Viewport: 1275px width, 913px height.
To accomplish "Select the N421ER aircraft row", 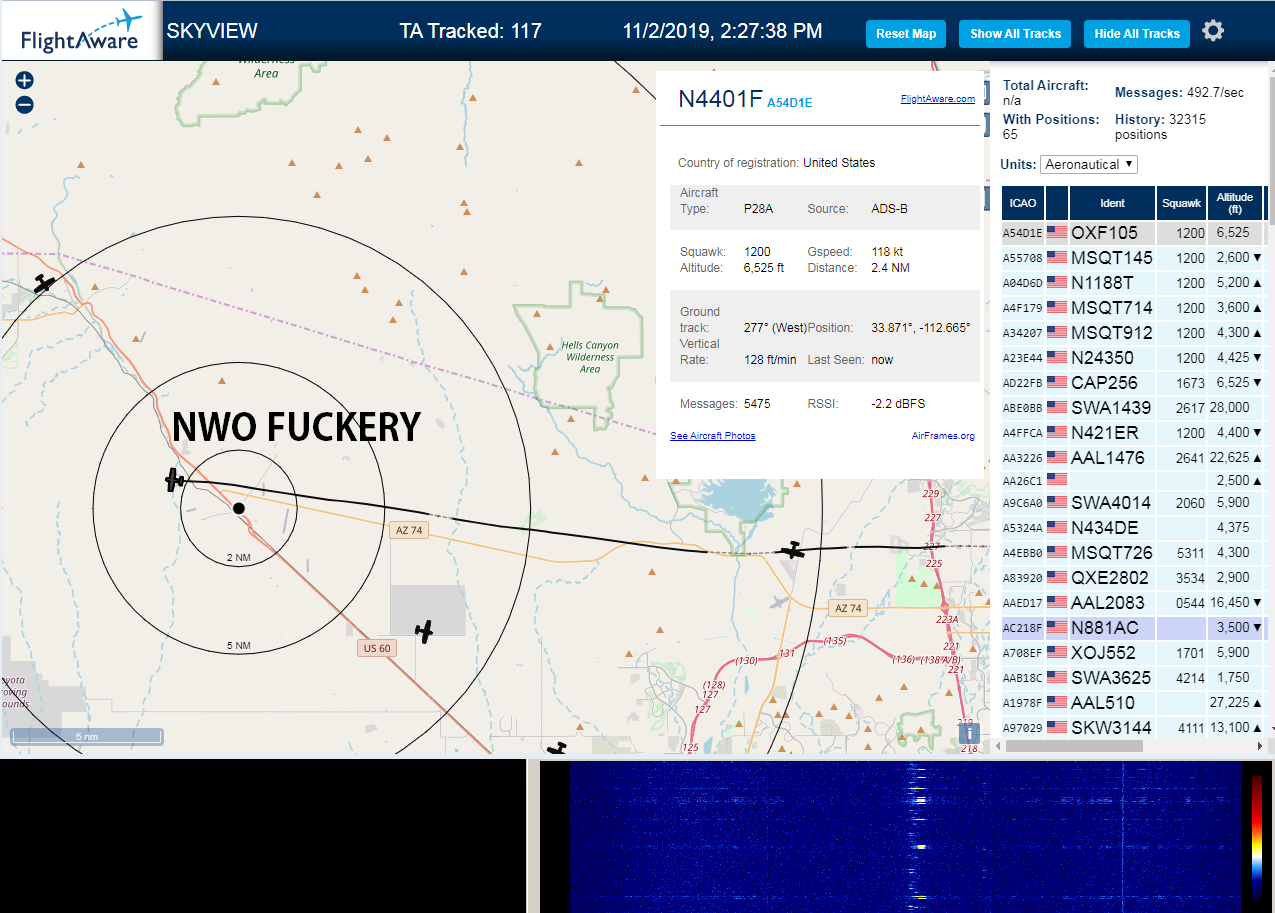I will [x=1134, y=433].
